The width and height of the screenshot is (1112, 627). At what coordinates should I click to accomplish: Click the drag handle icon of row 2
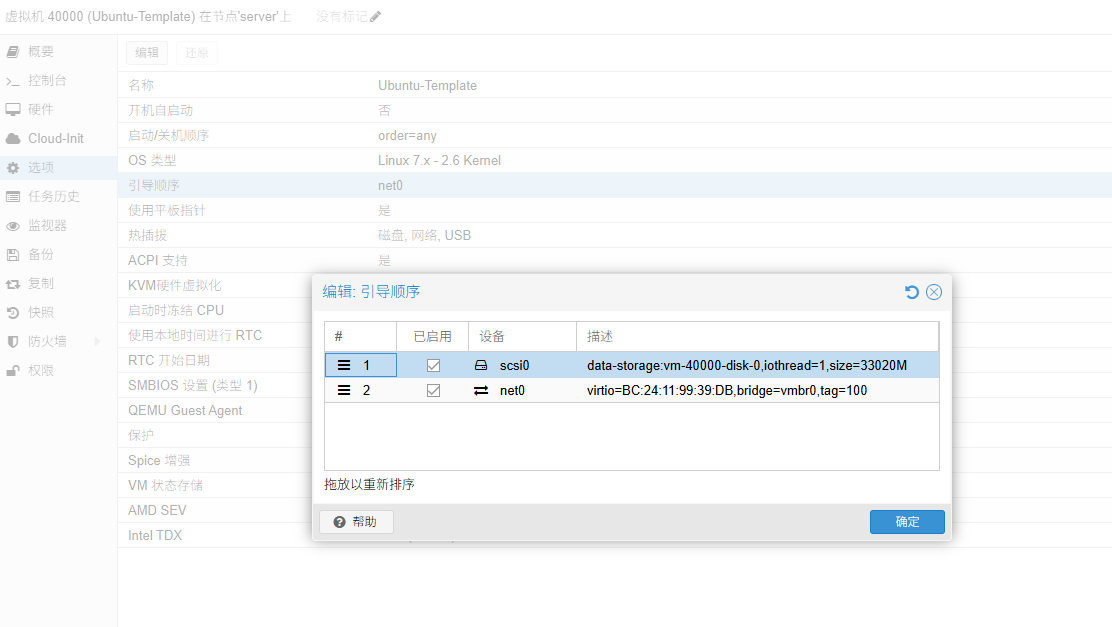point(344,390)
